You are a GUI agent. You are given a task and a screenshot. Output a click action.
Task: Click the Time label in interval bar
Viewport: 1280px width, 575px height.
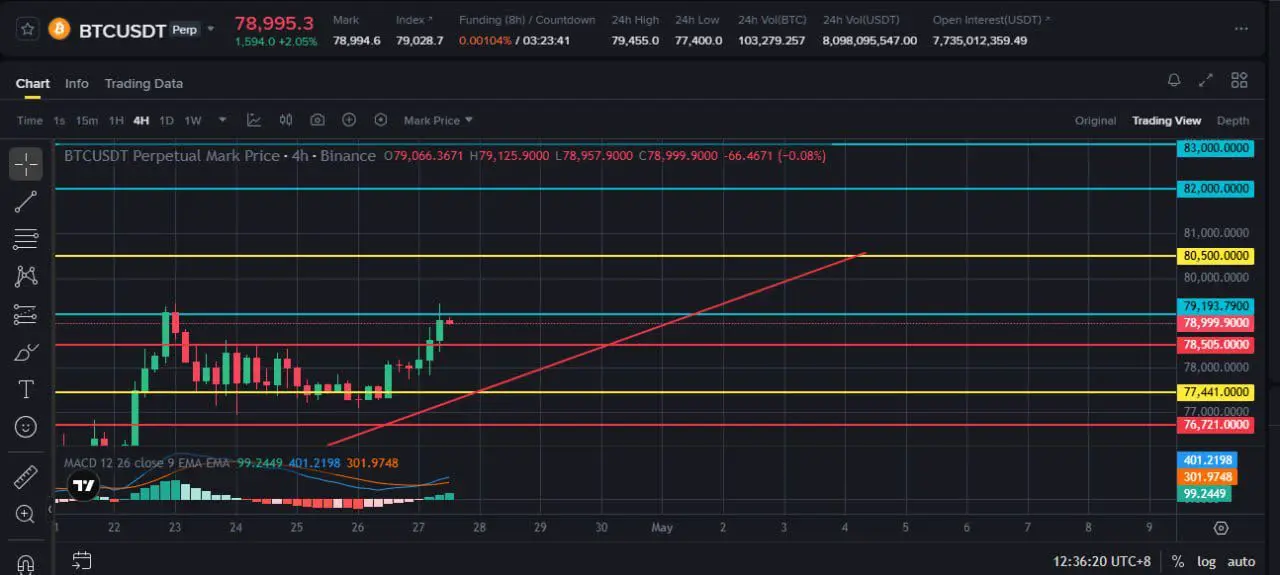point(30,120)
